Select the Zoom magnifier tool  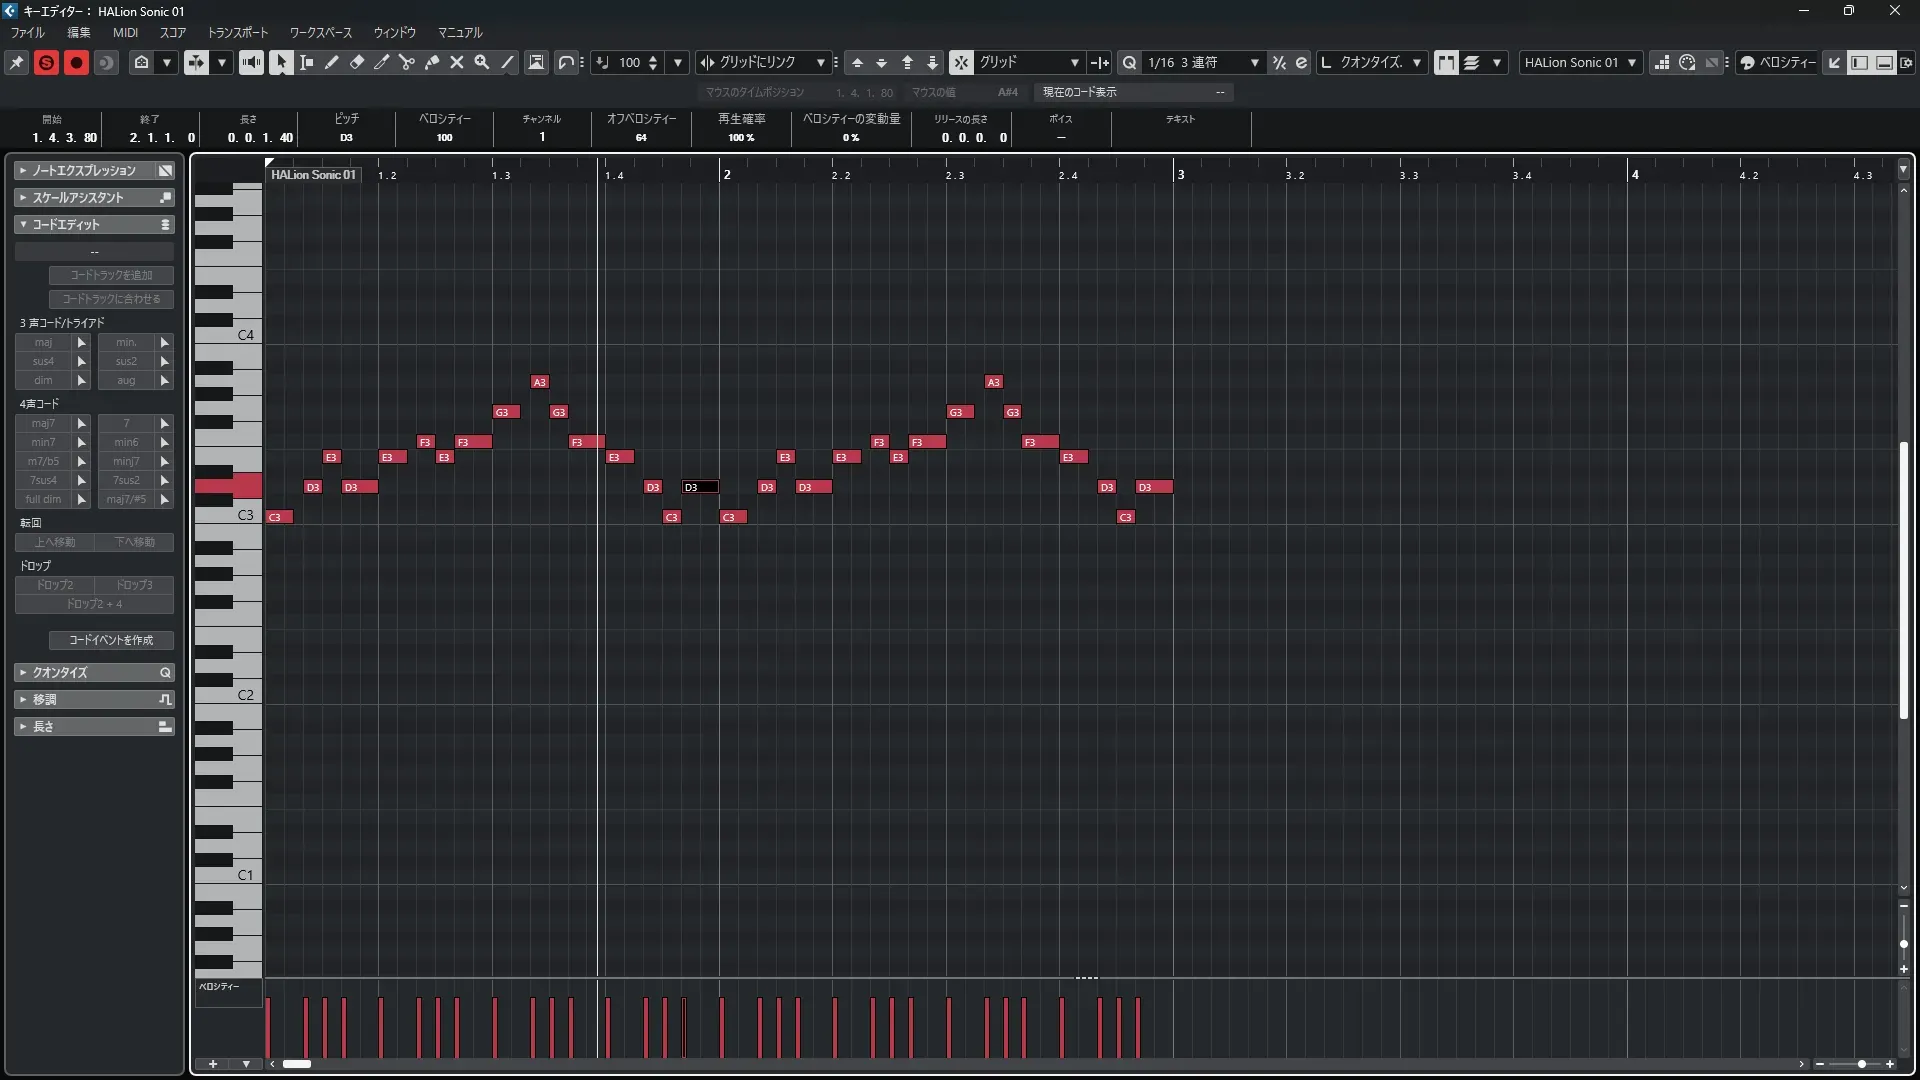(482, 62)
